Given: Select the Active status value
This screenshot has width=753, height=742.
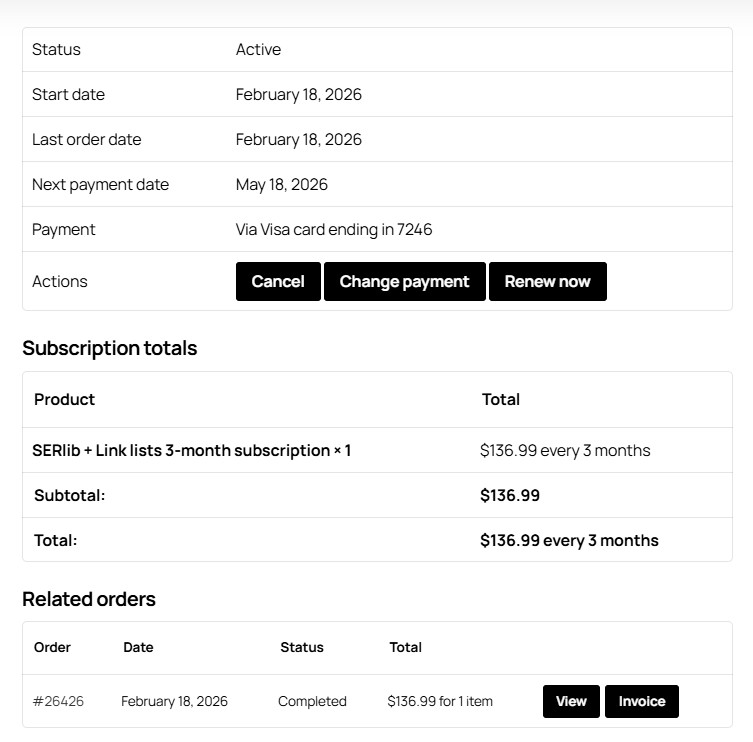Looking at the screenshot, I should (258, 49).
